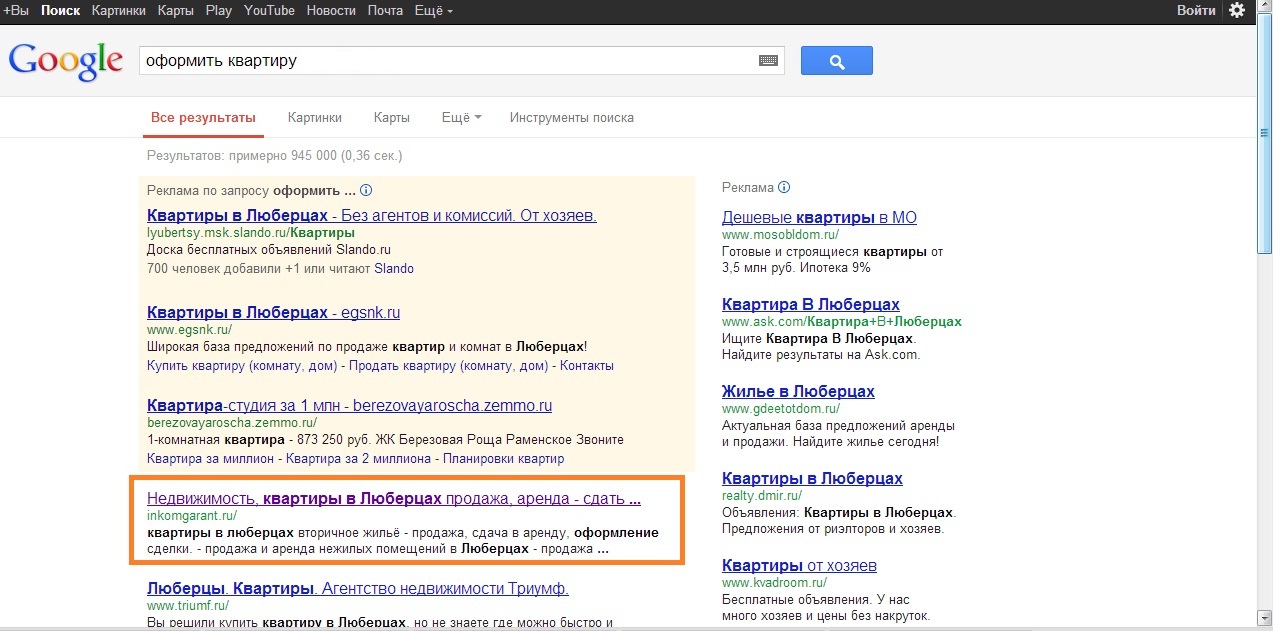
Task: Open Квартира-студия за 1 млн ad link
Action: click(x=349, y=406)
